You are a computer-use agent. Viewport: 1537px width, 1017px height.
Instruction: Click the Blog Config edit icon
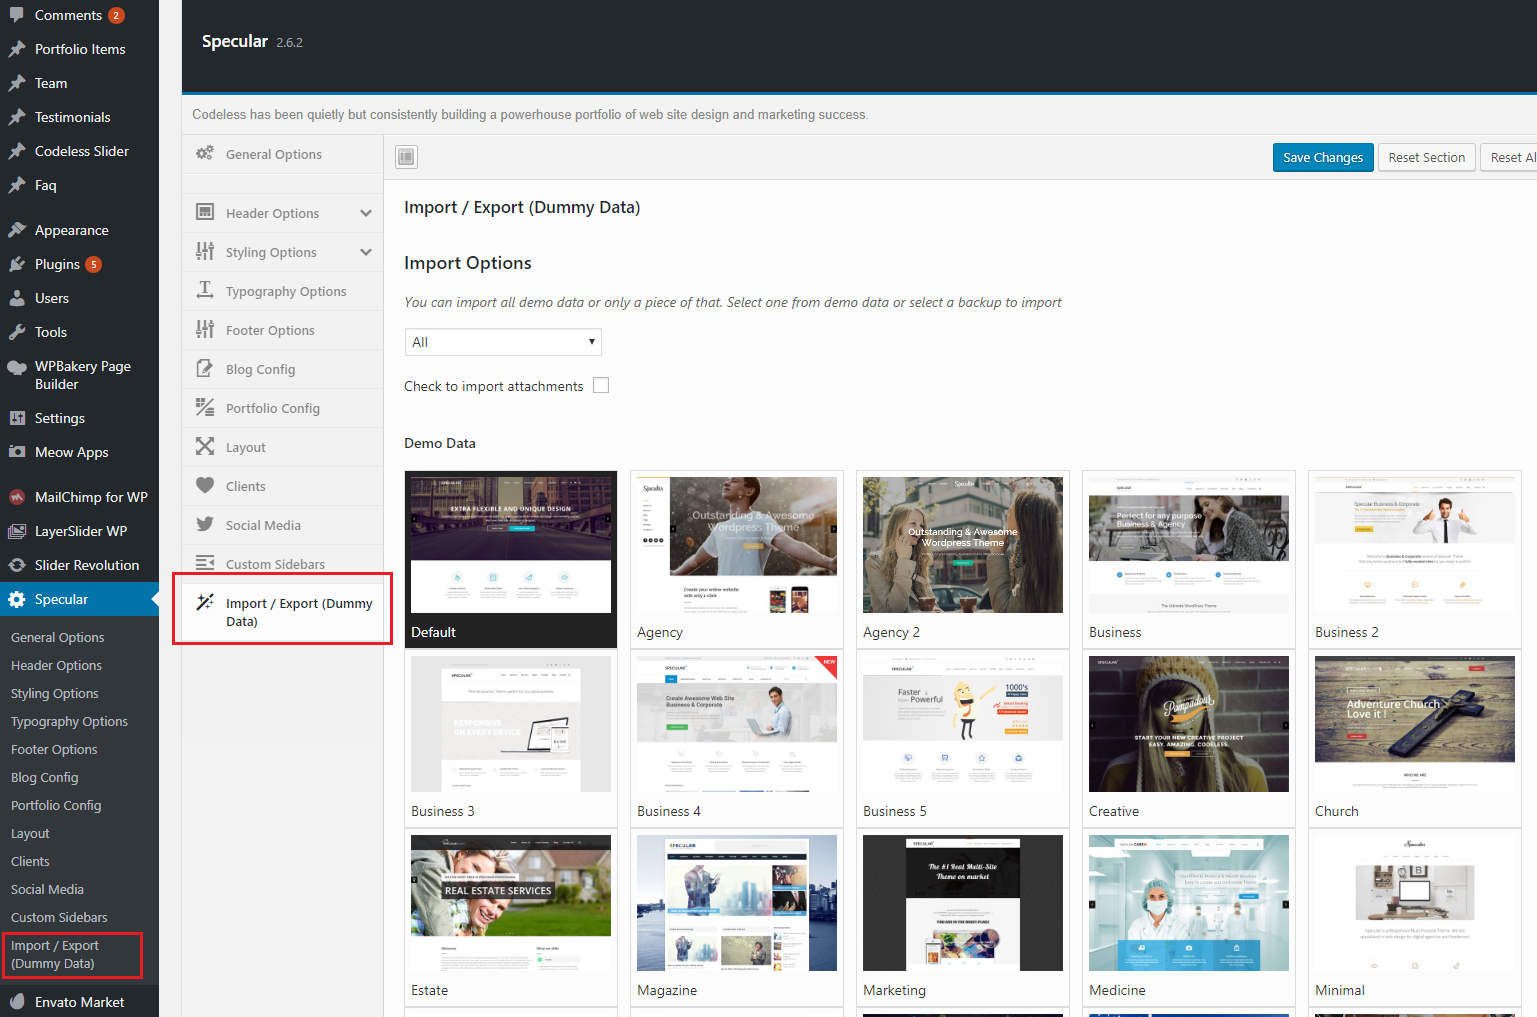205,368
